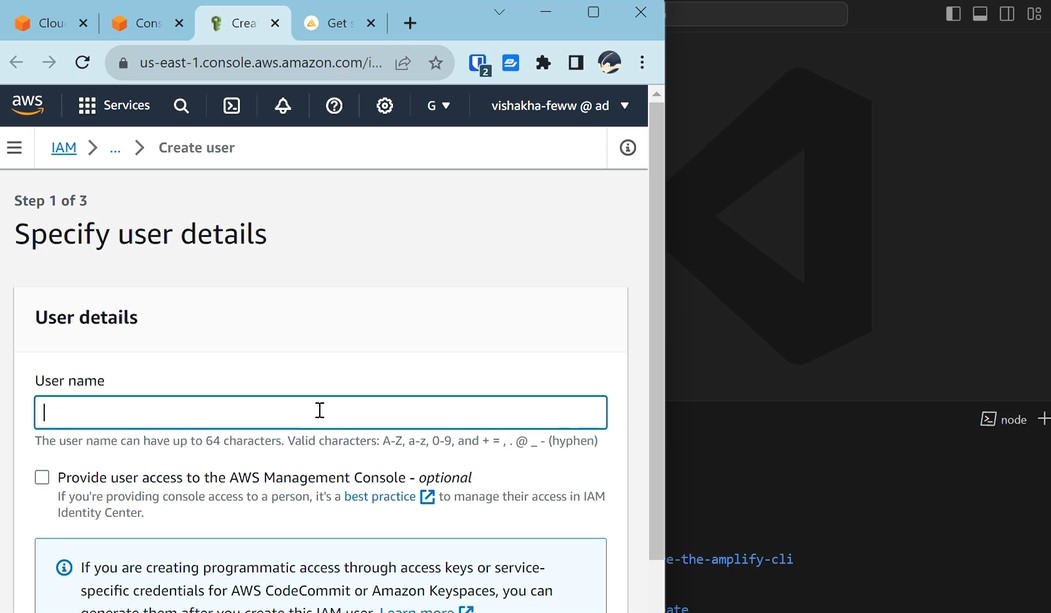The image size is (1051, 613).
Task: Click the IAM breadcrumb link
Action: [x=63, y=147]
